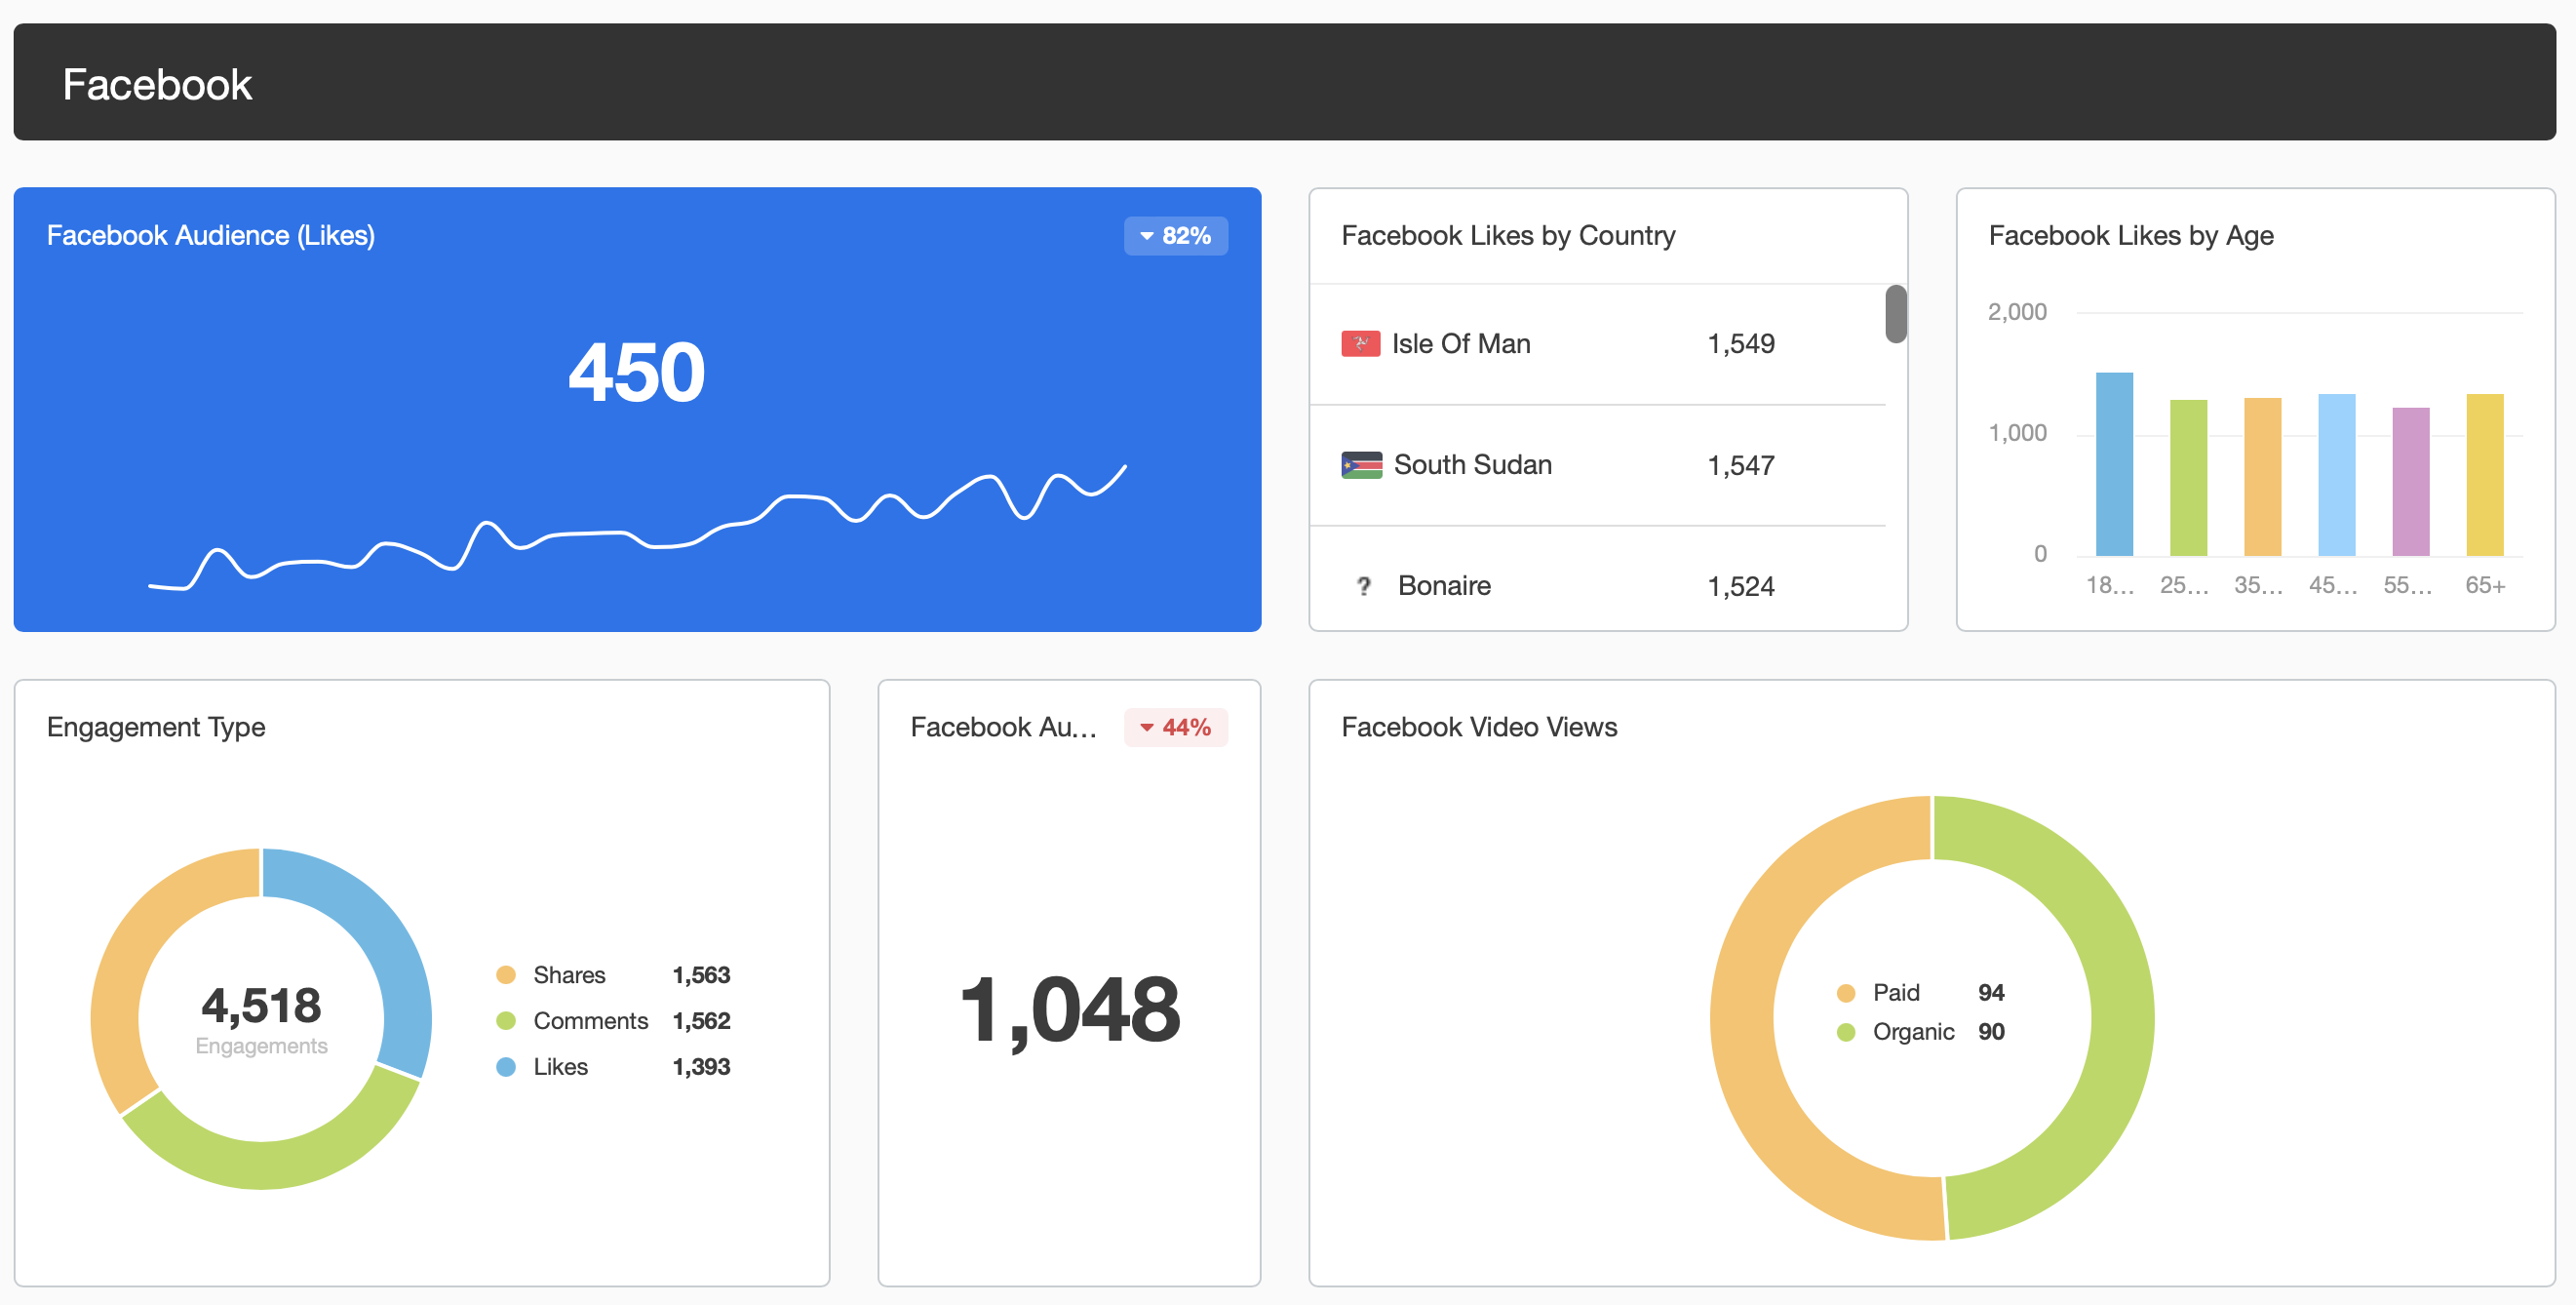This screenshot has height=1305, width=2576.
Task: Click the 1,549 likes value
Action: click(1740, 344)
